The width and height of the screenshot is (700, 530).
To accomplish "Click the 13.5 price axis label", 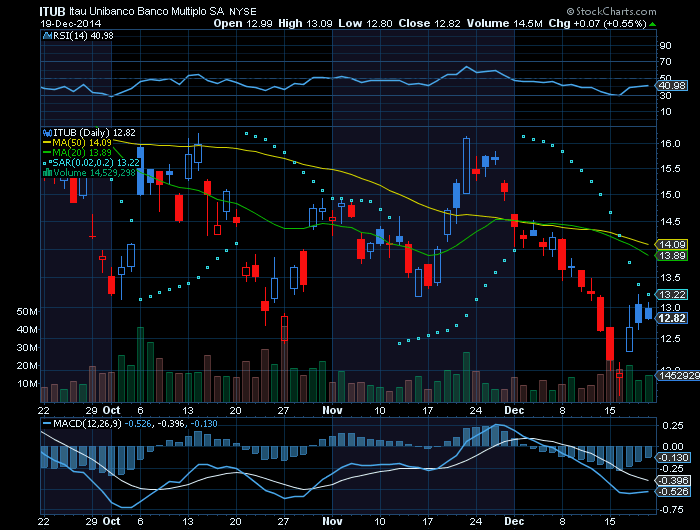I will pyautogui.click(x=670, y=278).
